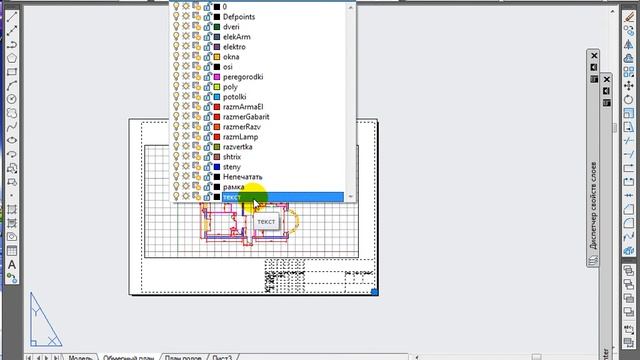Select the Spline tool

11,127
